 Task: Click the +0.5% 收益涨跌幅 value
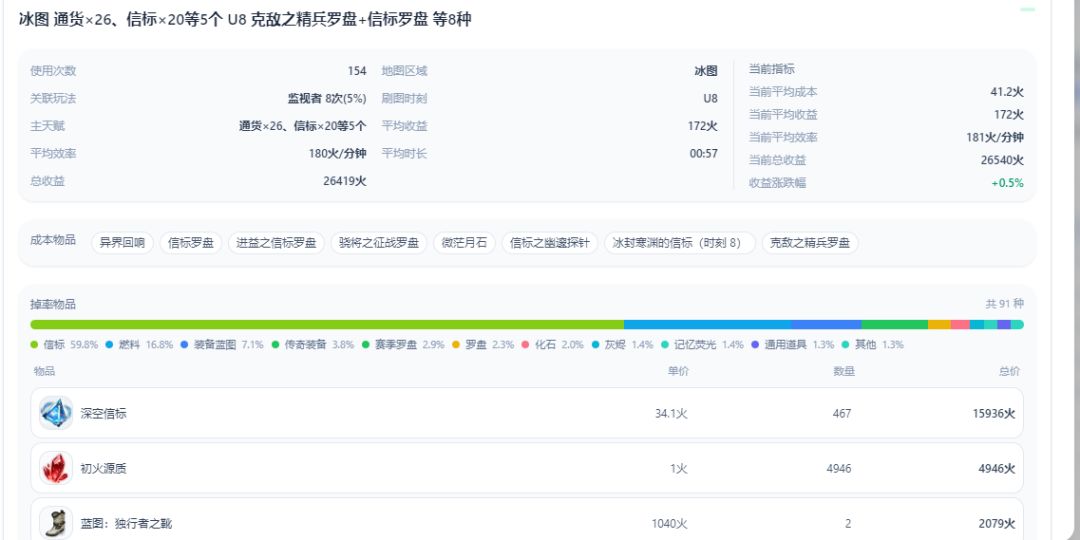(x=1007, y=183)
